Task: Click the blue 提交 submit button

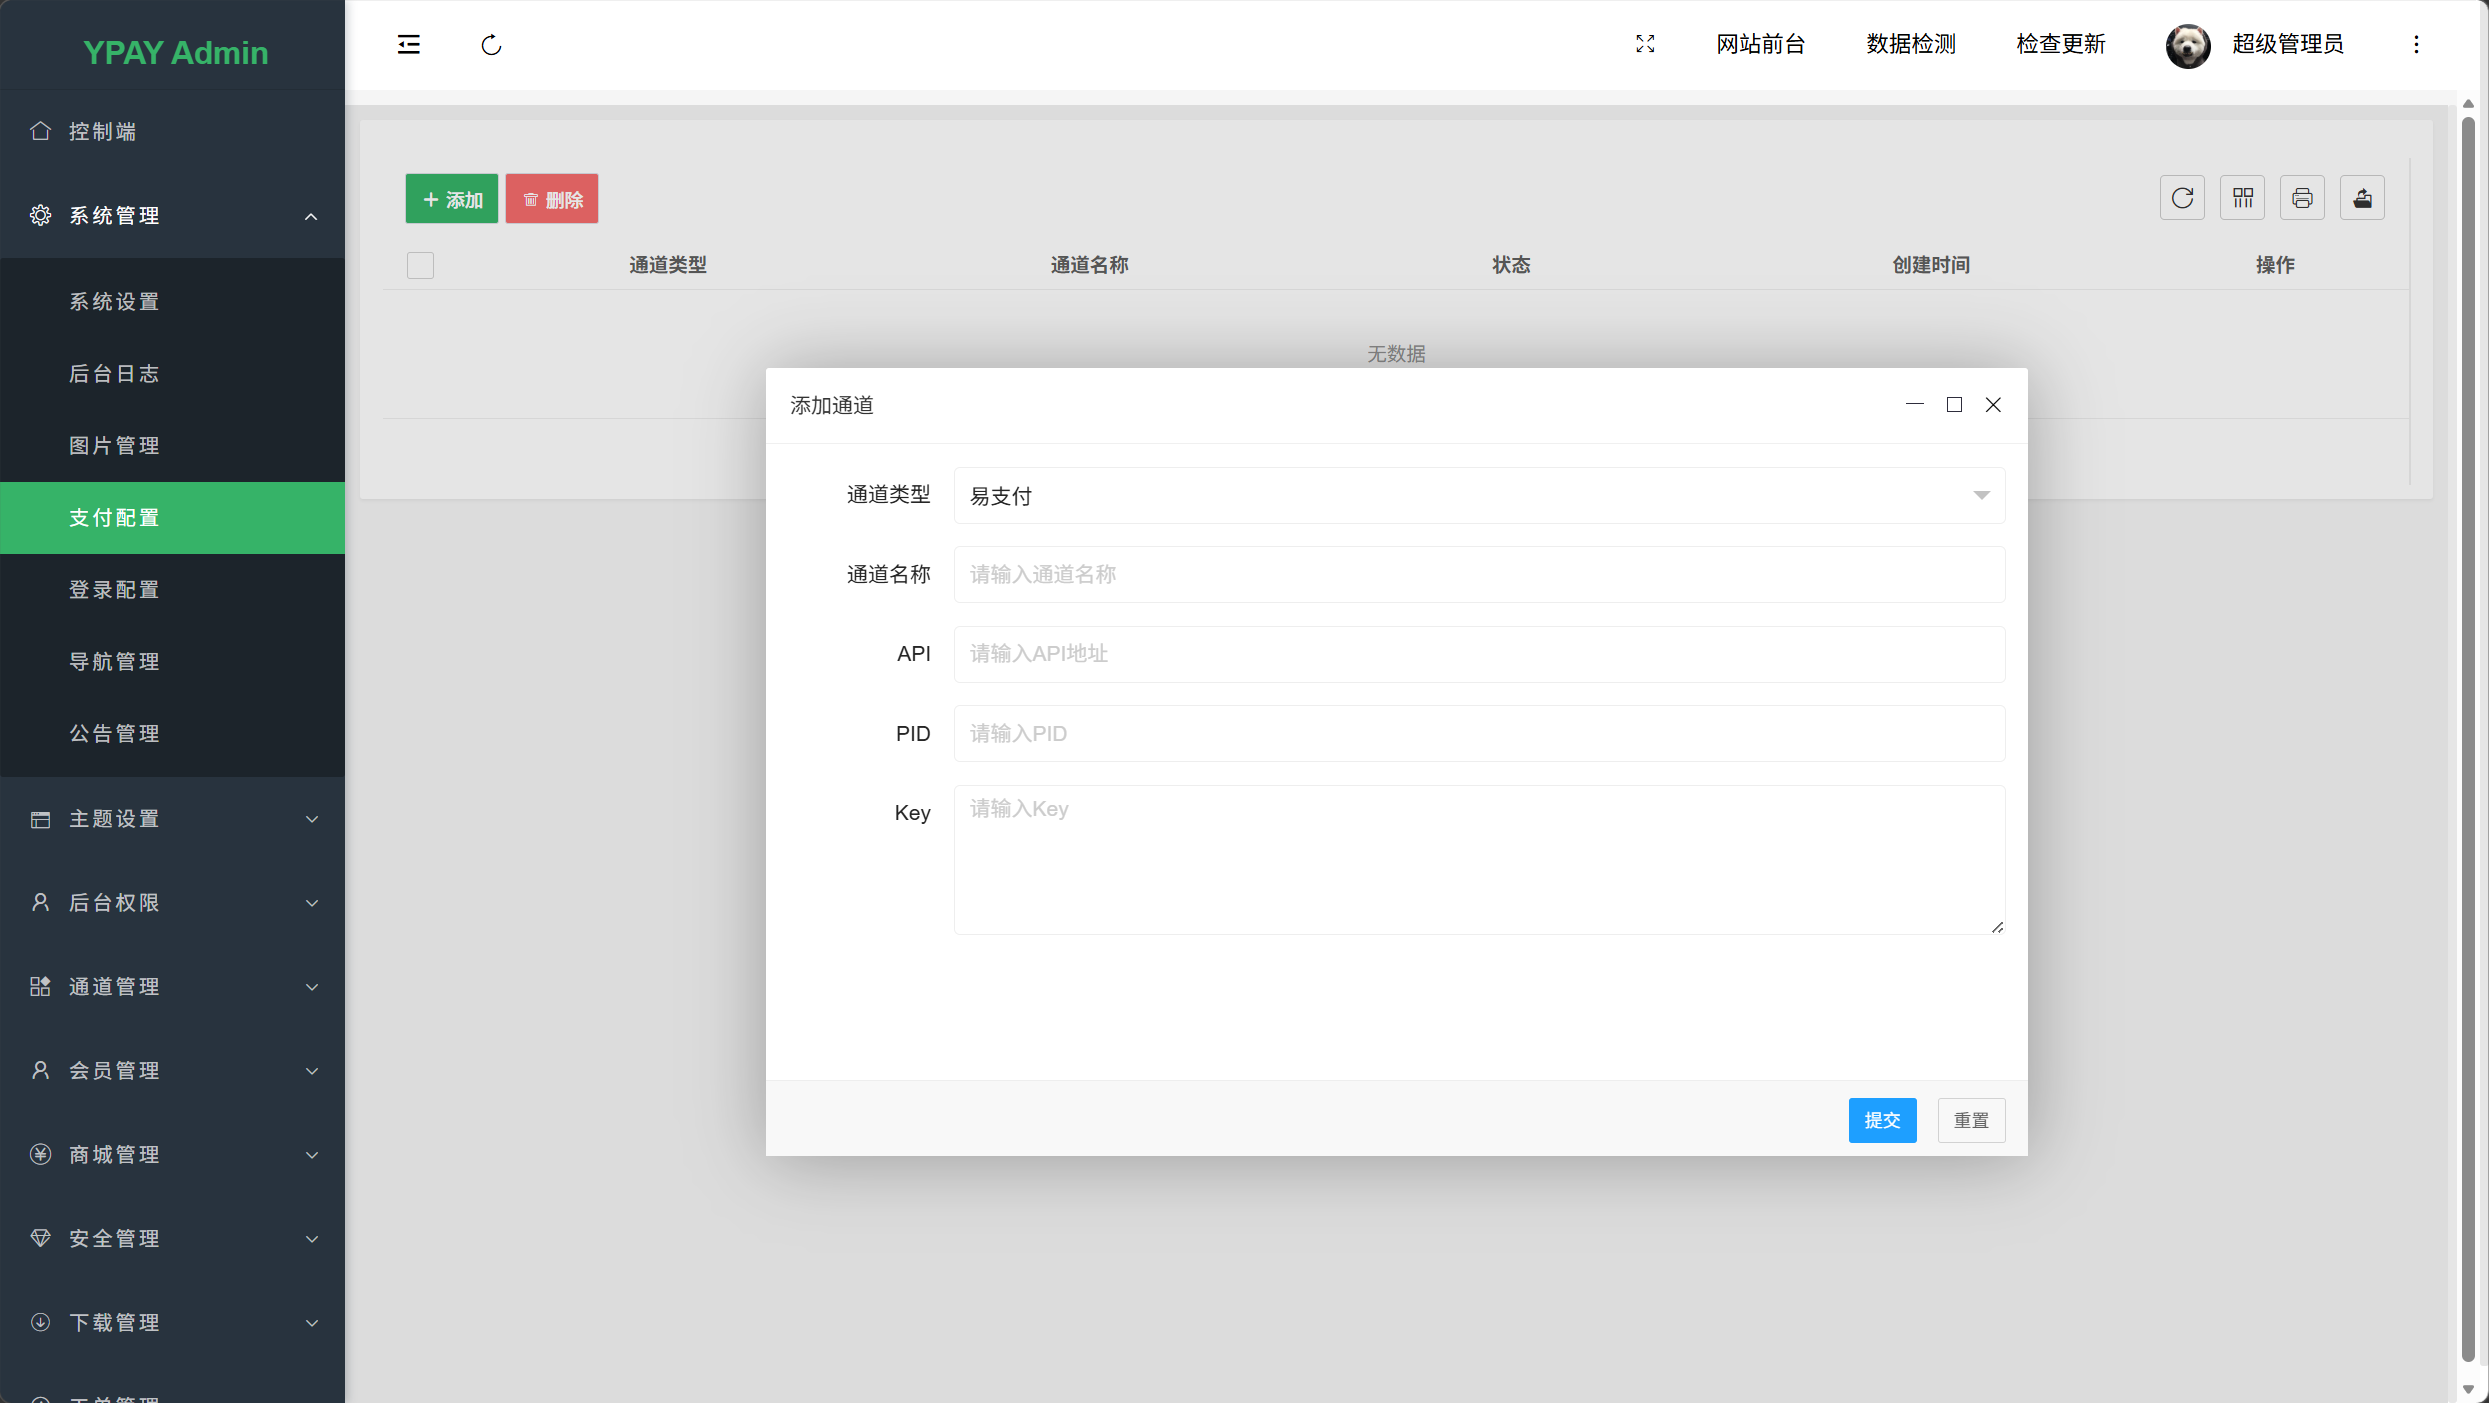Action: pos(1881,1120)
